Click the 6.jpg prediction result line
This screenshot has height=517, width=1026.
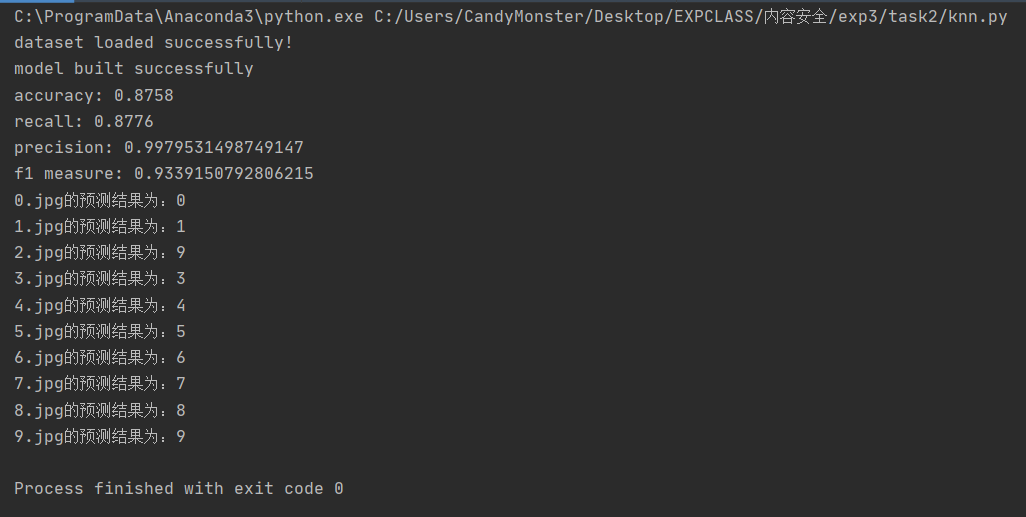[100, 358]
